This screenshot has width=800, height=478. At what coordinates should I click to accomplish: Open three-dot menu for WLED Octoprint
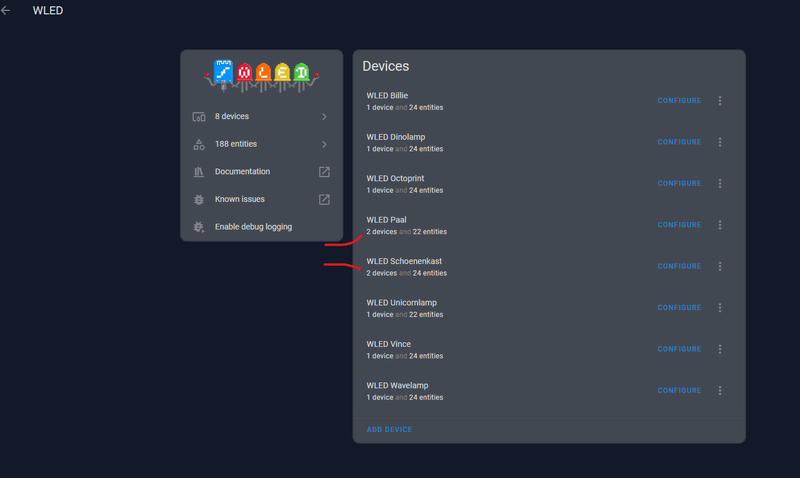click(x=720, y=183)
